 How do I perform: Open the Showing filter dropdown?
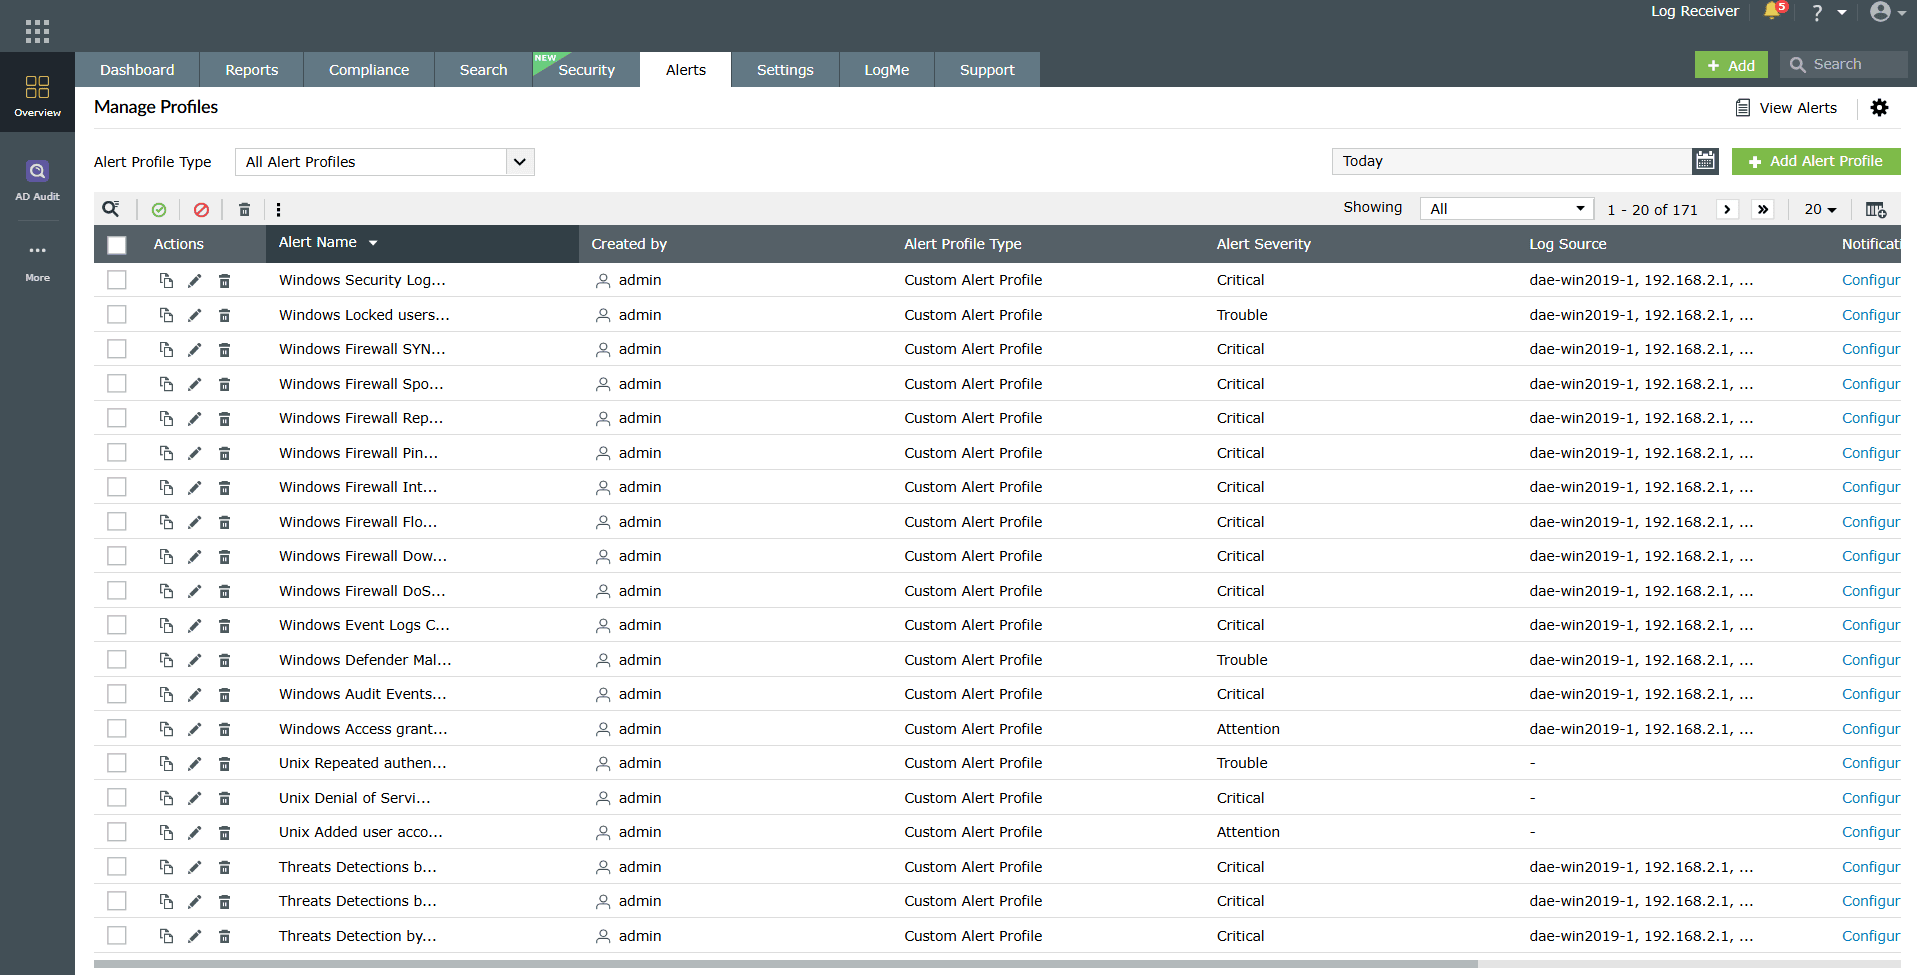[x=1507, y=209]
